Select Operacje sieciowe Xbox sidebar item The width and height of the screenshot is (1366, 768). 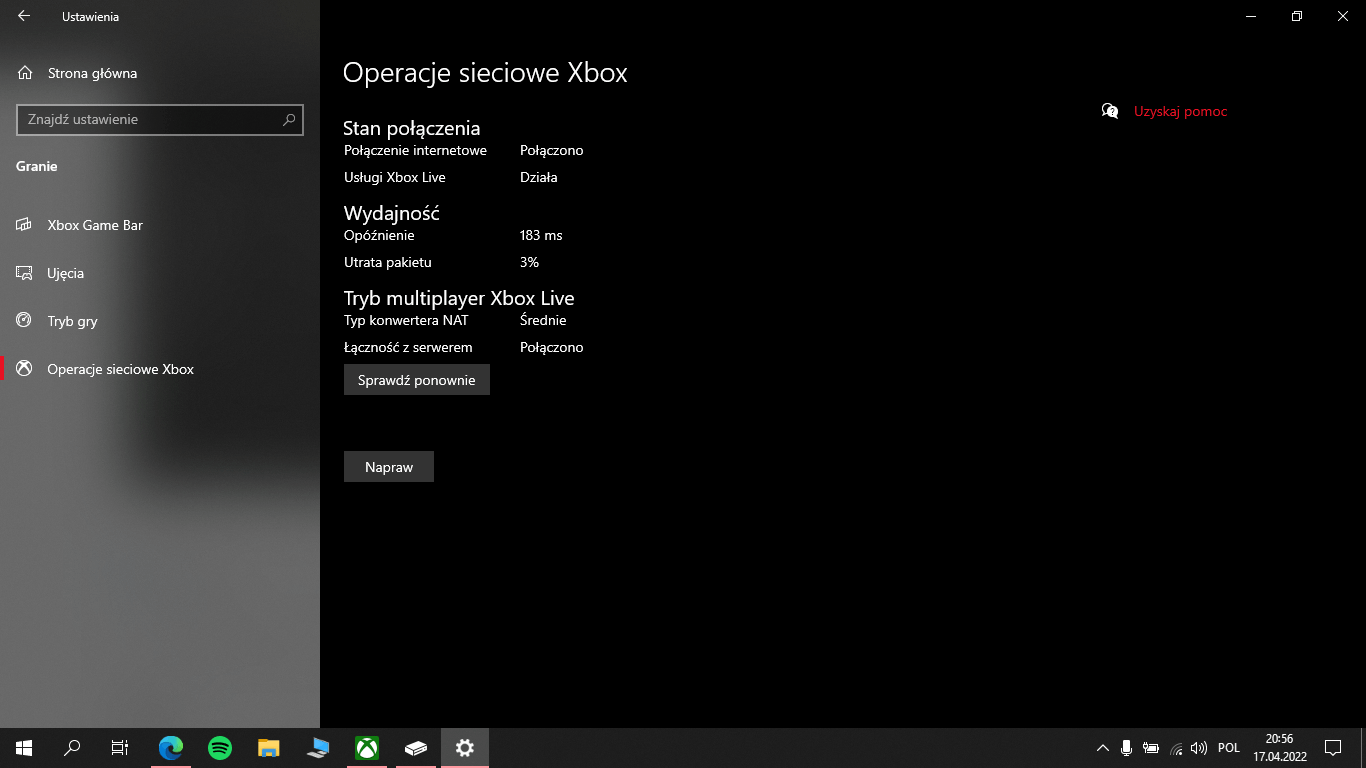pyautogui.click(x=160, y=369)
